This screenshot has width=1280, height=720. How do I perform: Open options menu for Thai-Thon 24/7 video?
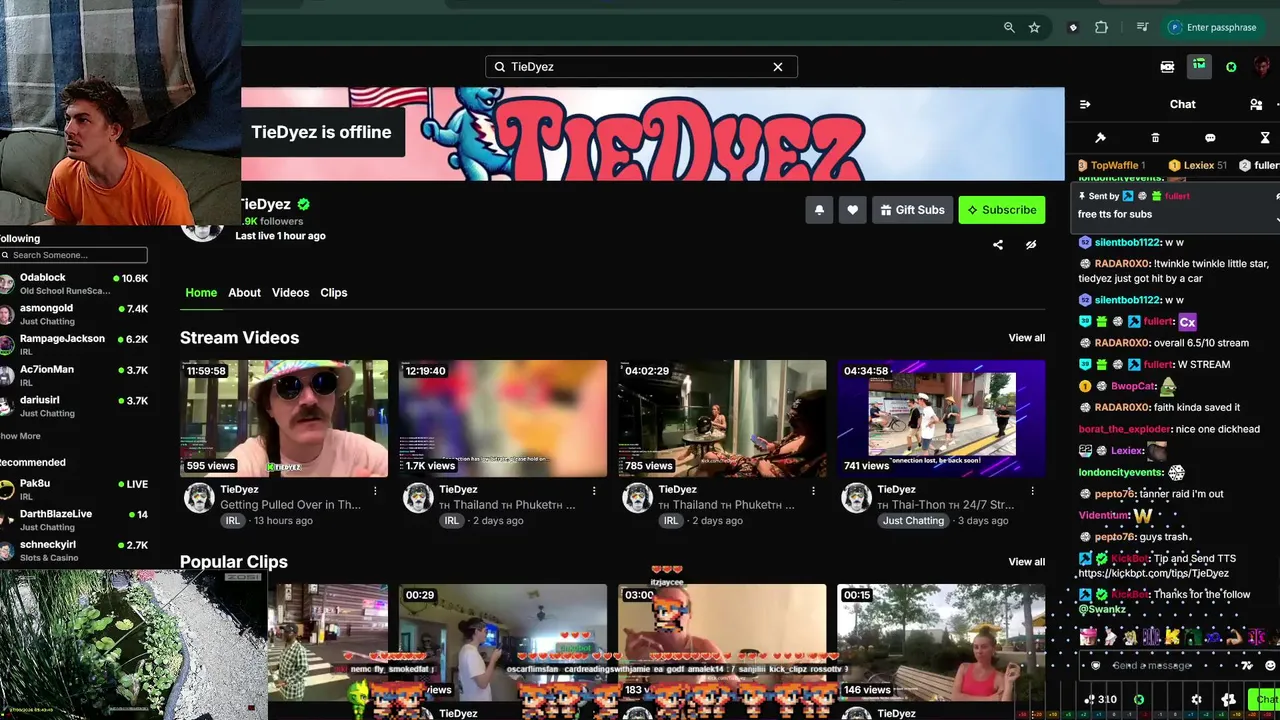[1032, 491]
